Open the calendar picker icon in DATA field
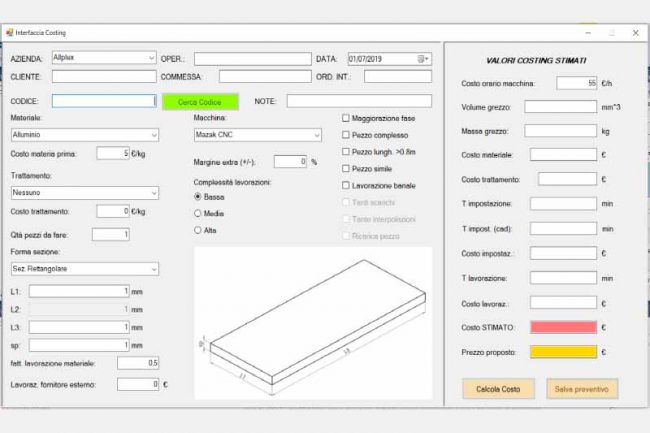 coord(423,59)
